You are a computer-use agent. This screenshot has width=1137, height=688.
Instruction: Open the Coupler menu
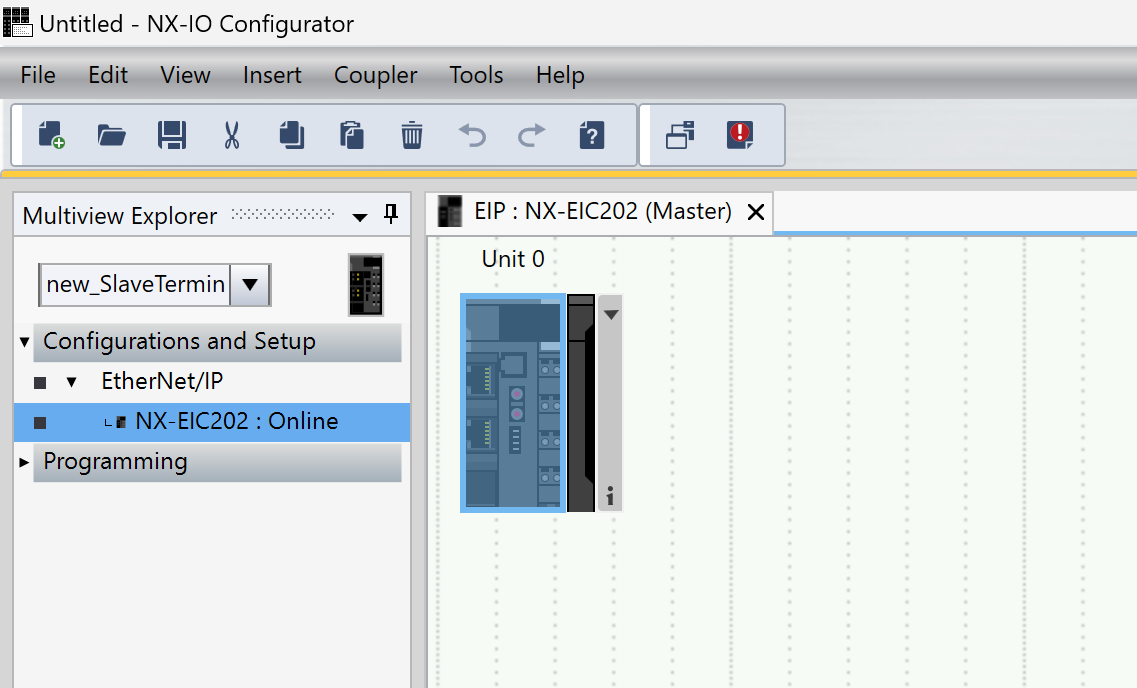coord(375,75)
